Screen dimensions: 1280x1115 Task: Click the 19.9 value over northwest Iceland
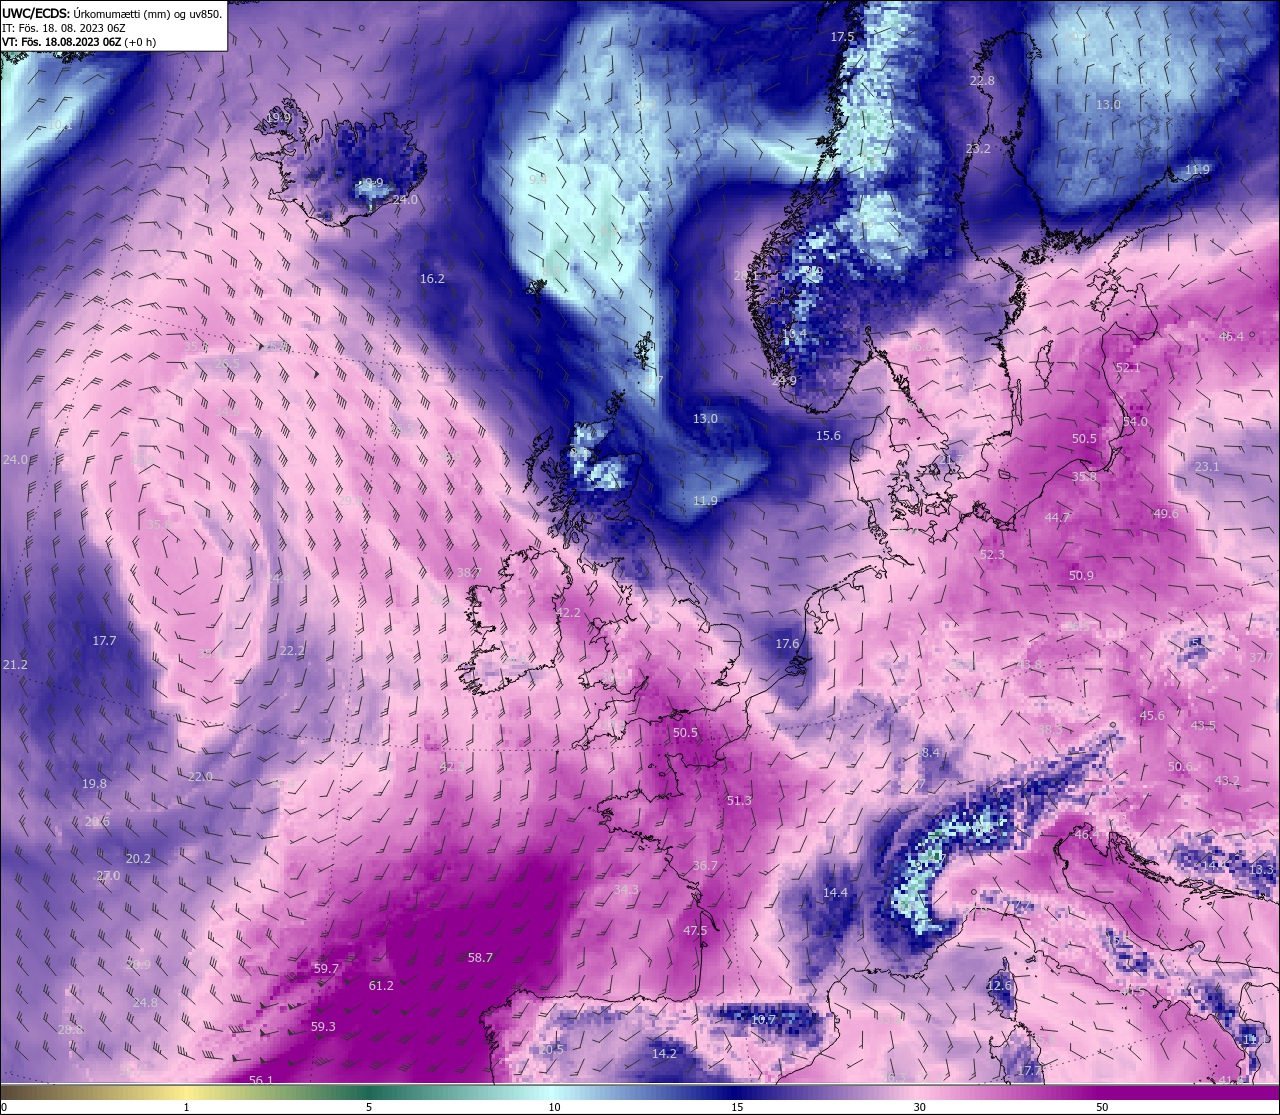[x=278, y=118]
